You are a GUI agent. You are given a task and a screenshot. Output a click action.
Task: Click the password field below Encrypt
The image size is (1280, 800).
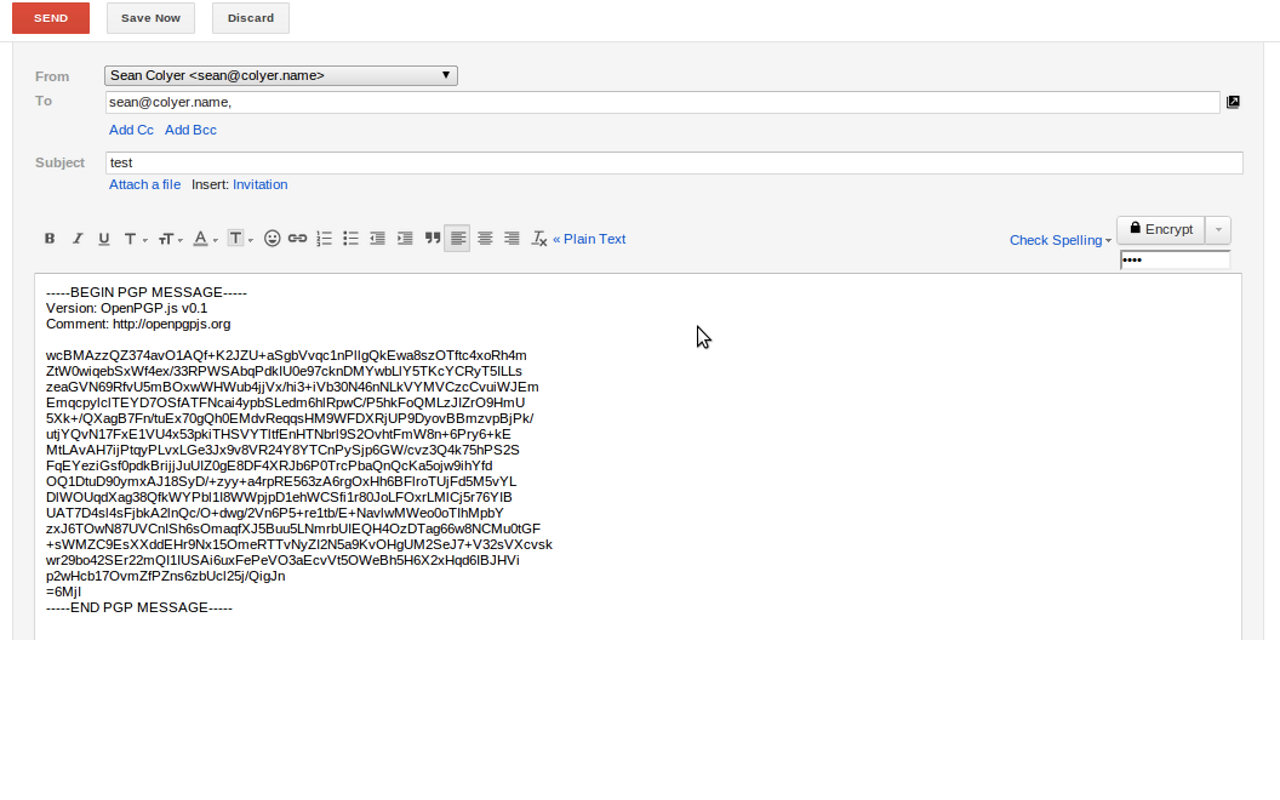(1175, 260)
